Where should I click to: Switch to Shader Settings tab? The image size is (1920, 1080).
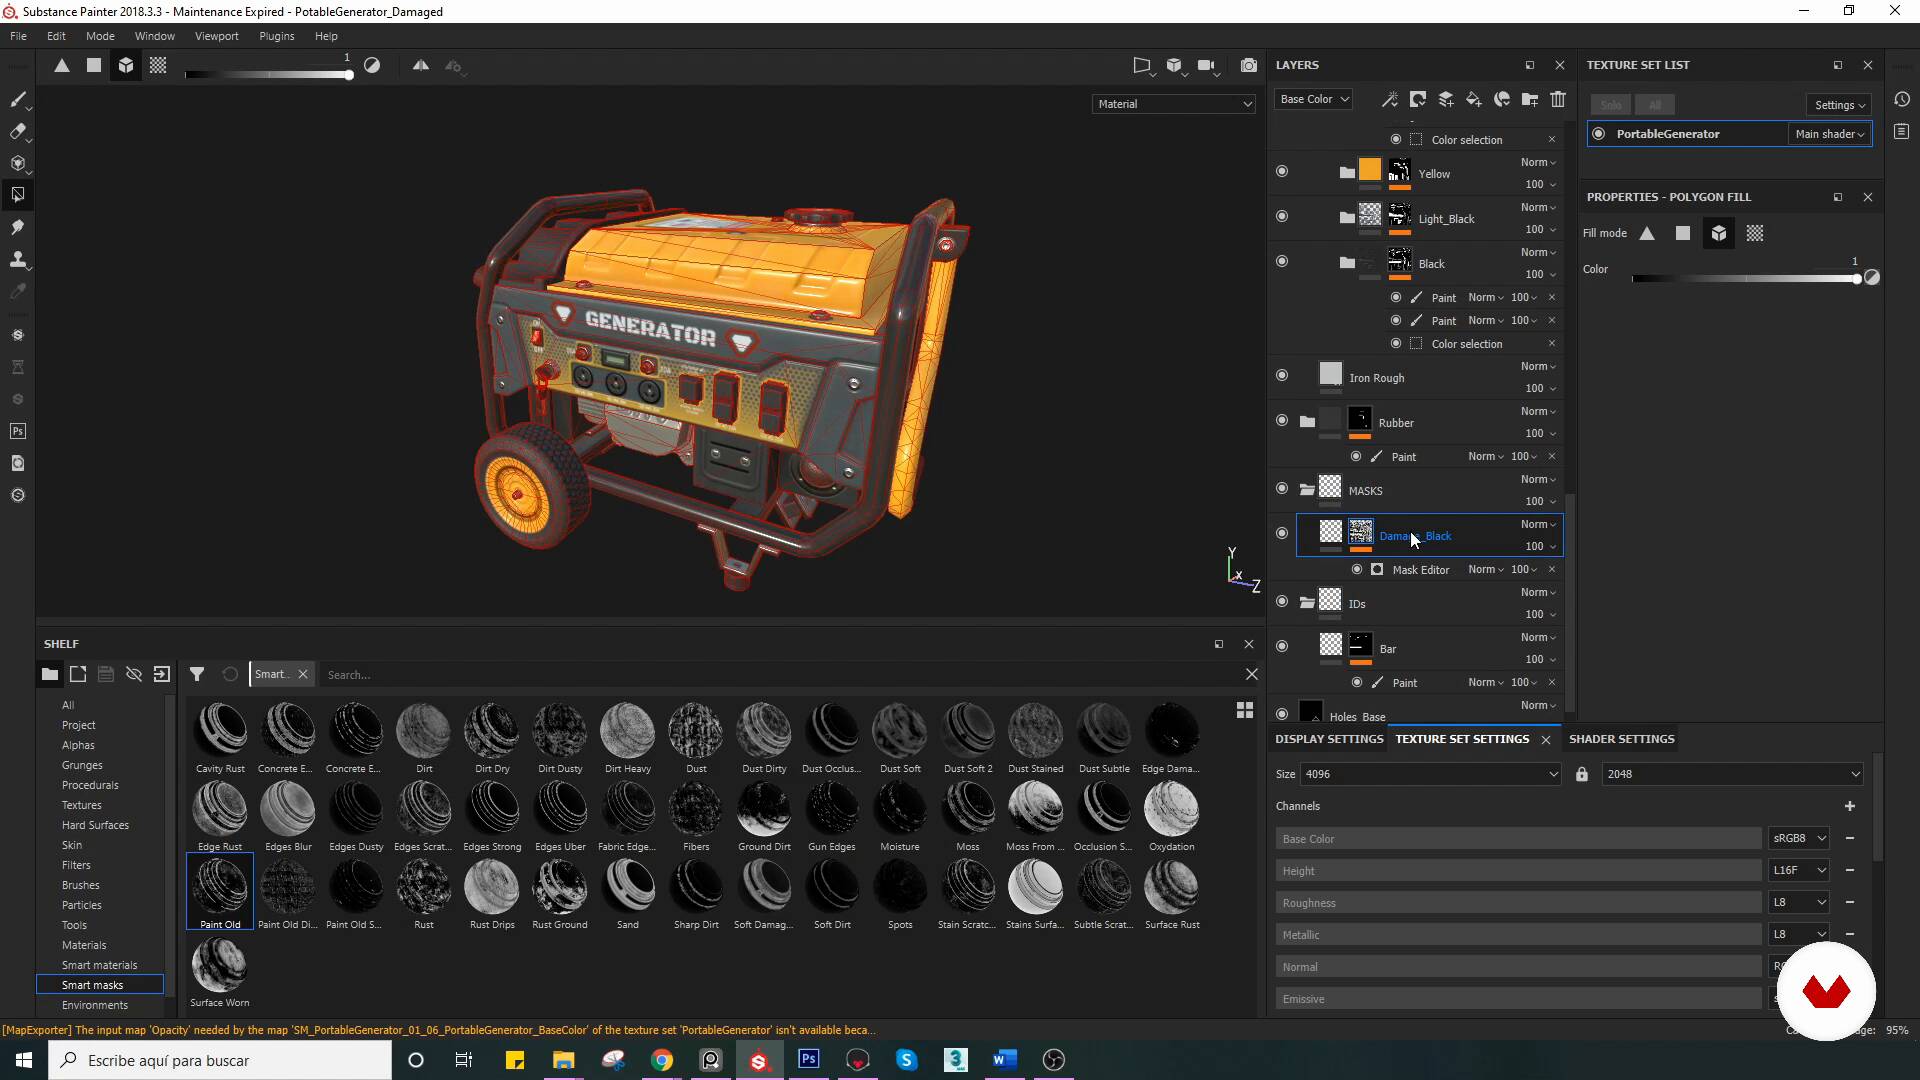click(x=1622, y=739)
